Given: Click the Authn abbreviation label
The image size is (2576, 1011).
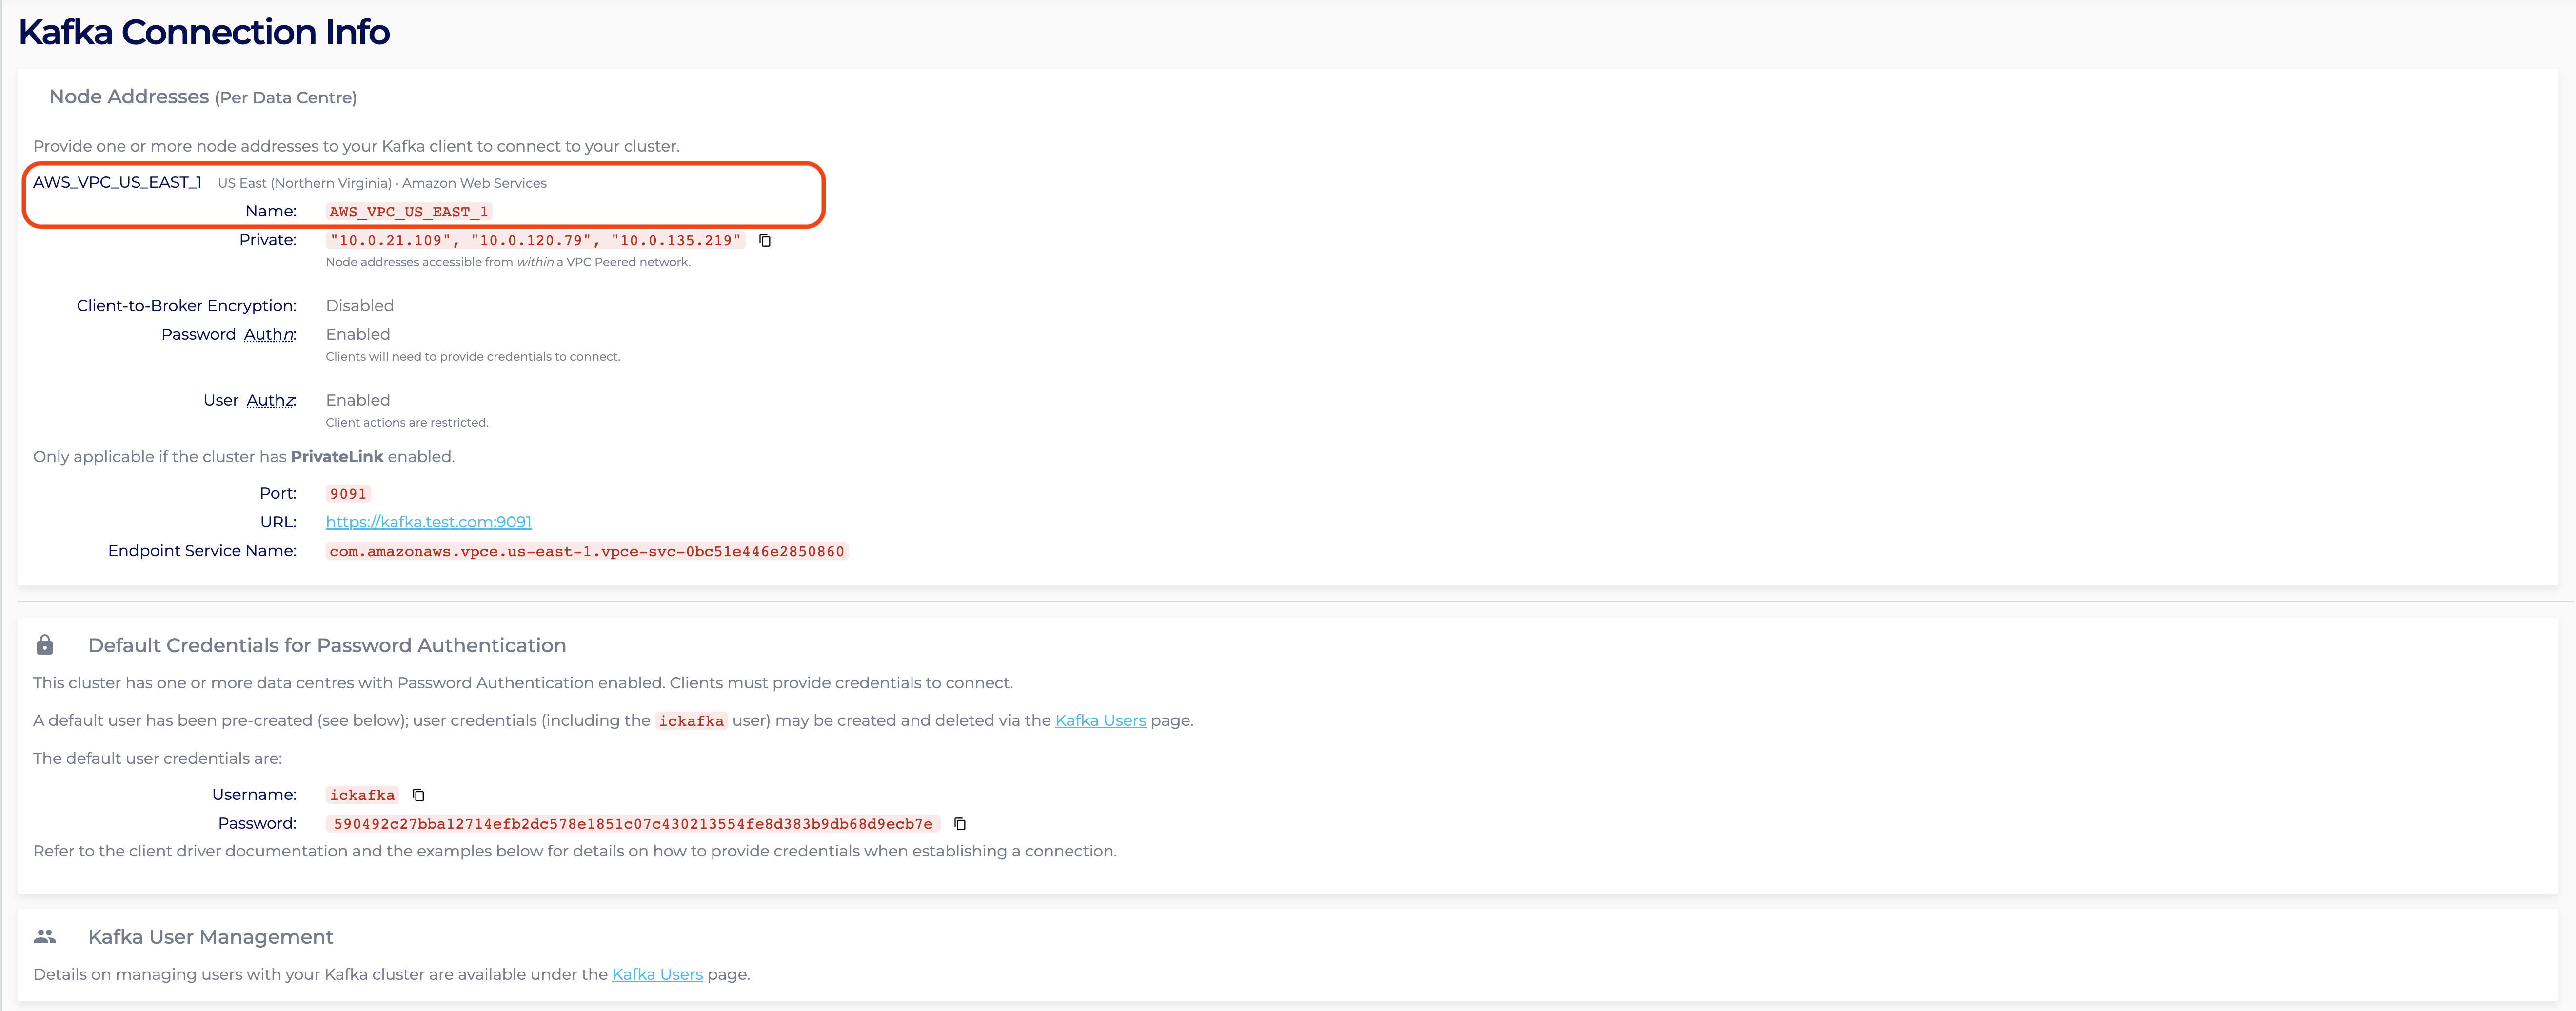Looking at the screenshot, I should 269,334.
